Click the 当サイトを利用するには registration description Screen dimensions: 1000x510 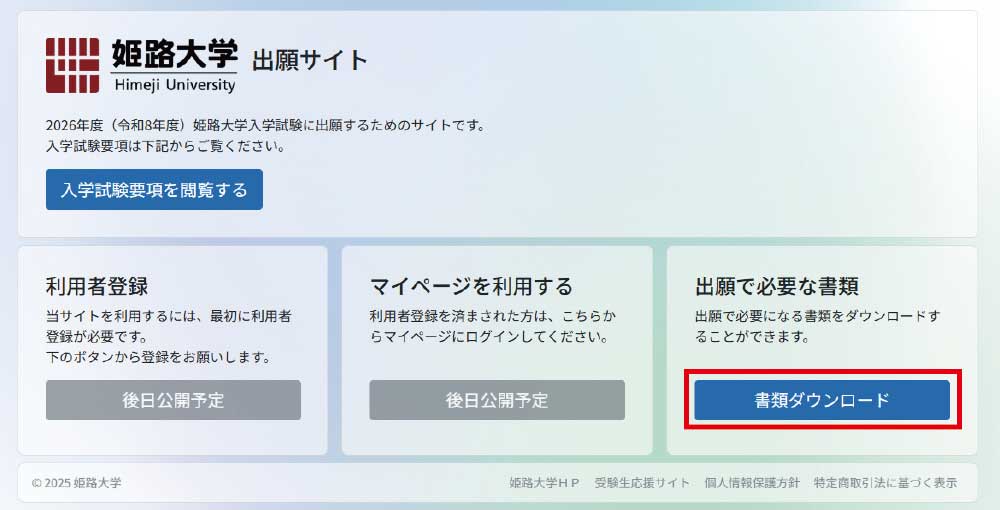(169, 337)
